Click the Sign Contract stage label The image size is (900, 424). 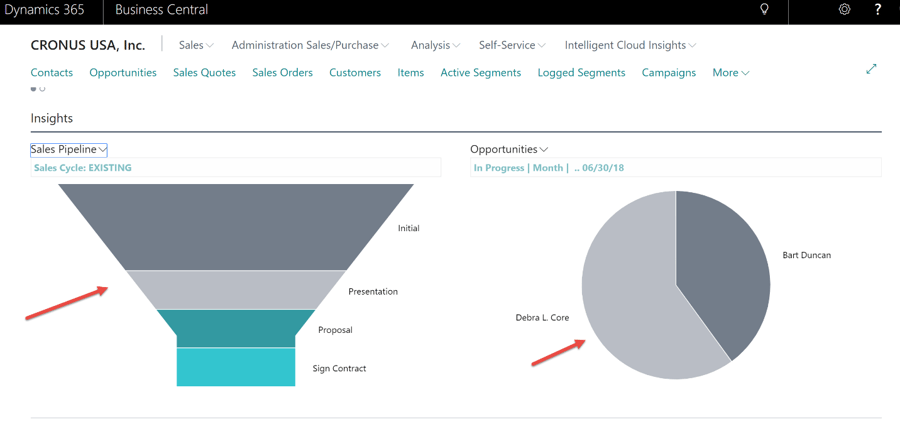[x=339, y=368]
